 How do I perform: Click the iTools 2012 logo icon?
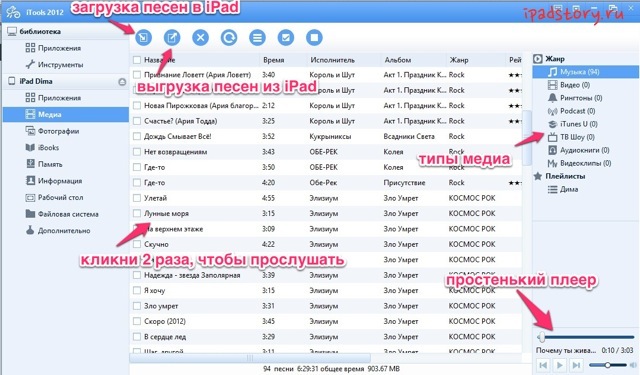coord(13,12)
